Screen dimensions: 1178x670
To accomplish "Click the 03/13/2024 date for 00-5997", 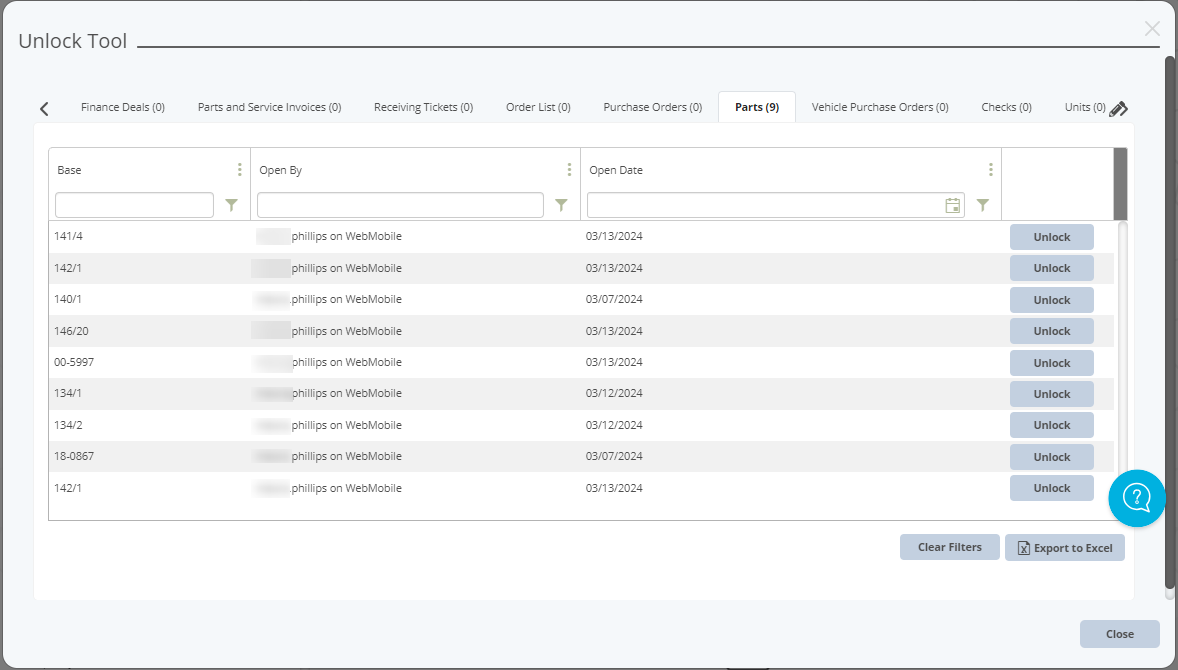I will [x=614, y=362].
